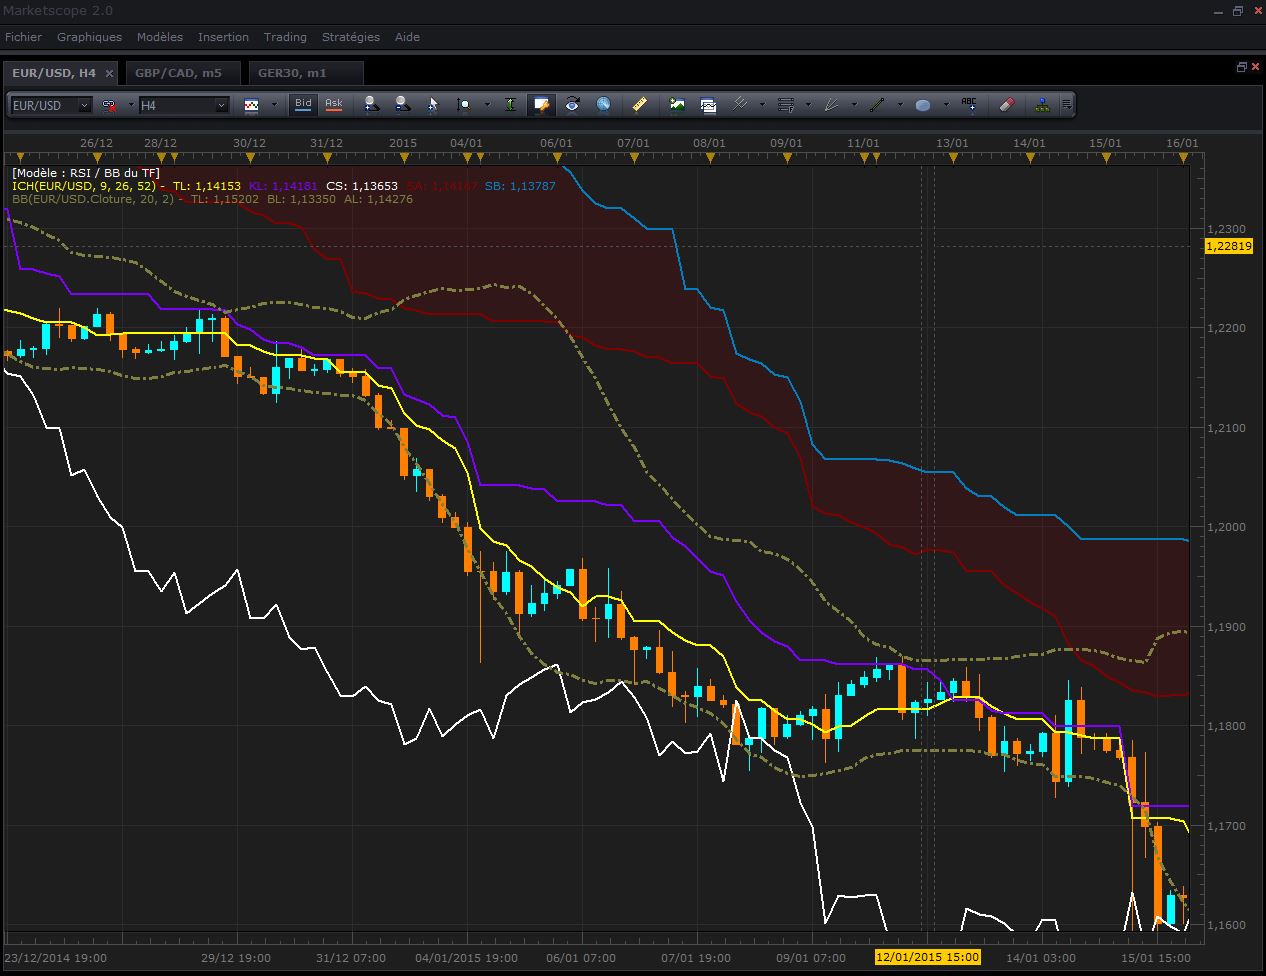The width and height of the screenshot is (1266, 976).
Task: Expand the ellipse shape dropdown arrow
Action: (945, 104)
